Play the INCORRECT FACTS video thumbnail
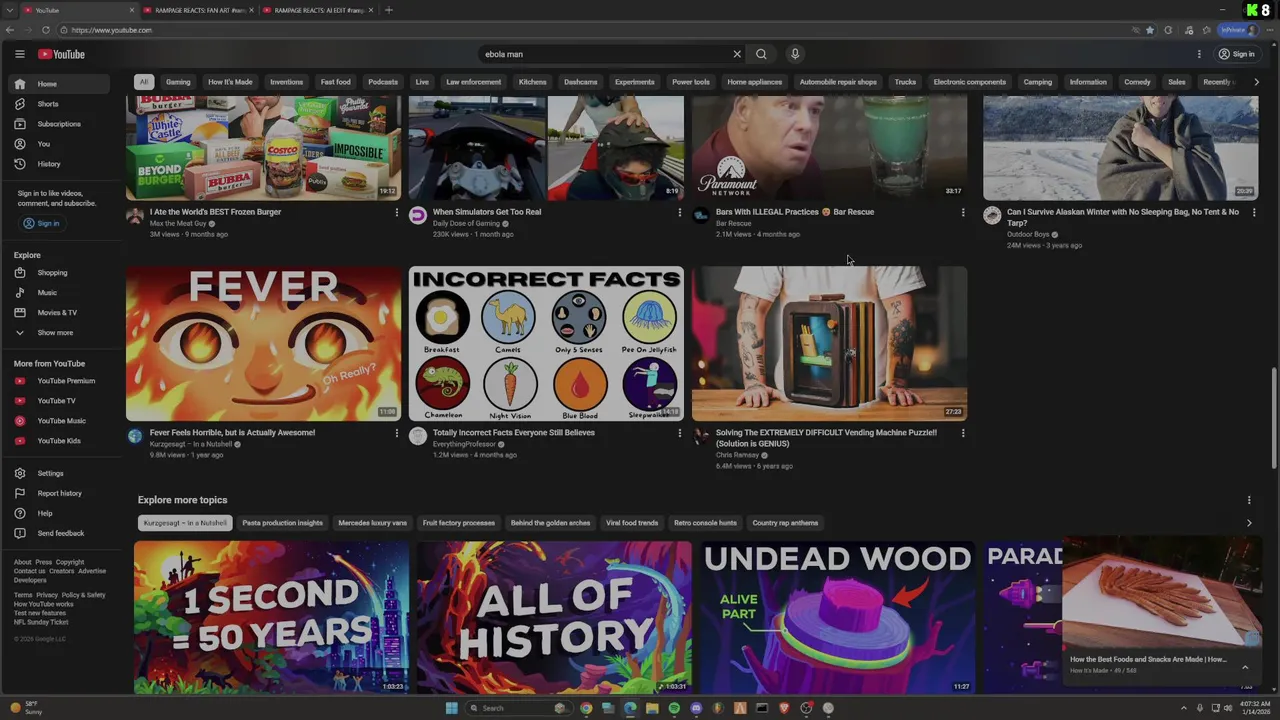Image resolution: width=1280 pixels, height=720 pixels. pos(546,343)
